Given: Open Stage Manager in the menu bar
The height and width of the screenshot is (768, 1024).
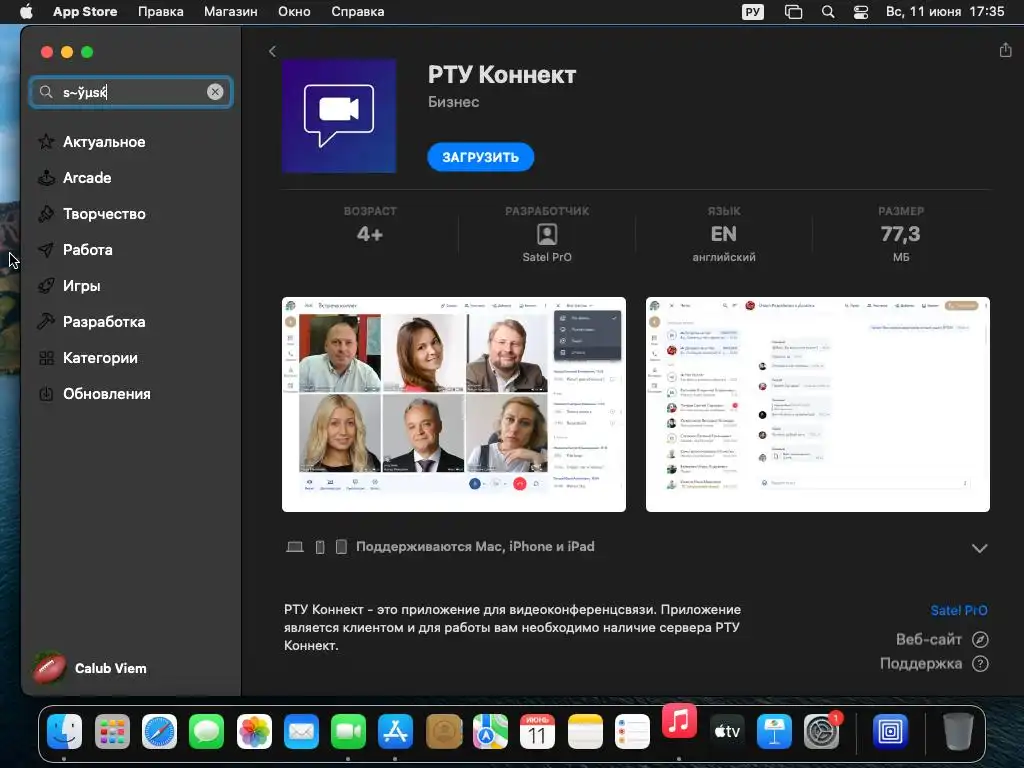Looking at the screenshot, I should point(793,12).
